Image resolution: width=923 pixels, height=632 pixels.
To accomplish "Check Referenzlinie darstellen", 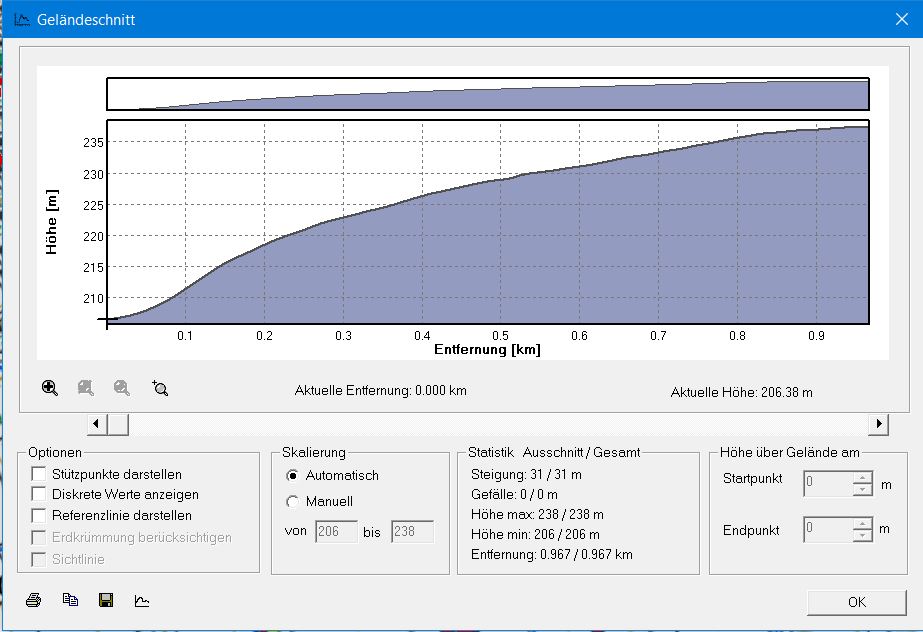I will tap(39, 516).
